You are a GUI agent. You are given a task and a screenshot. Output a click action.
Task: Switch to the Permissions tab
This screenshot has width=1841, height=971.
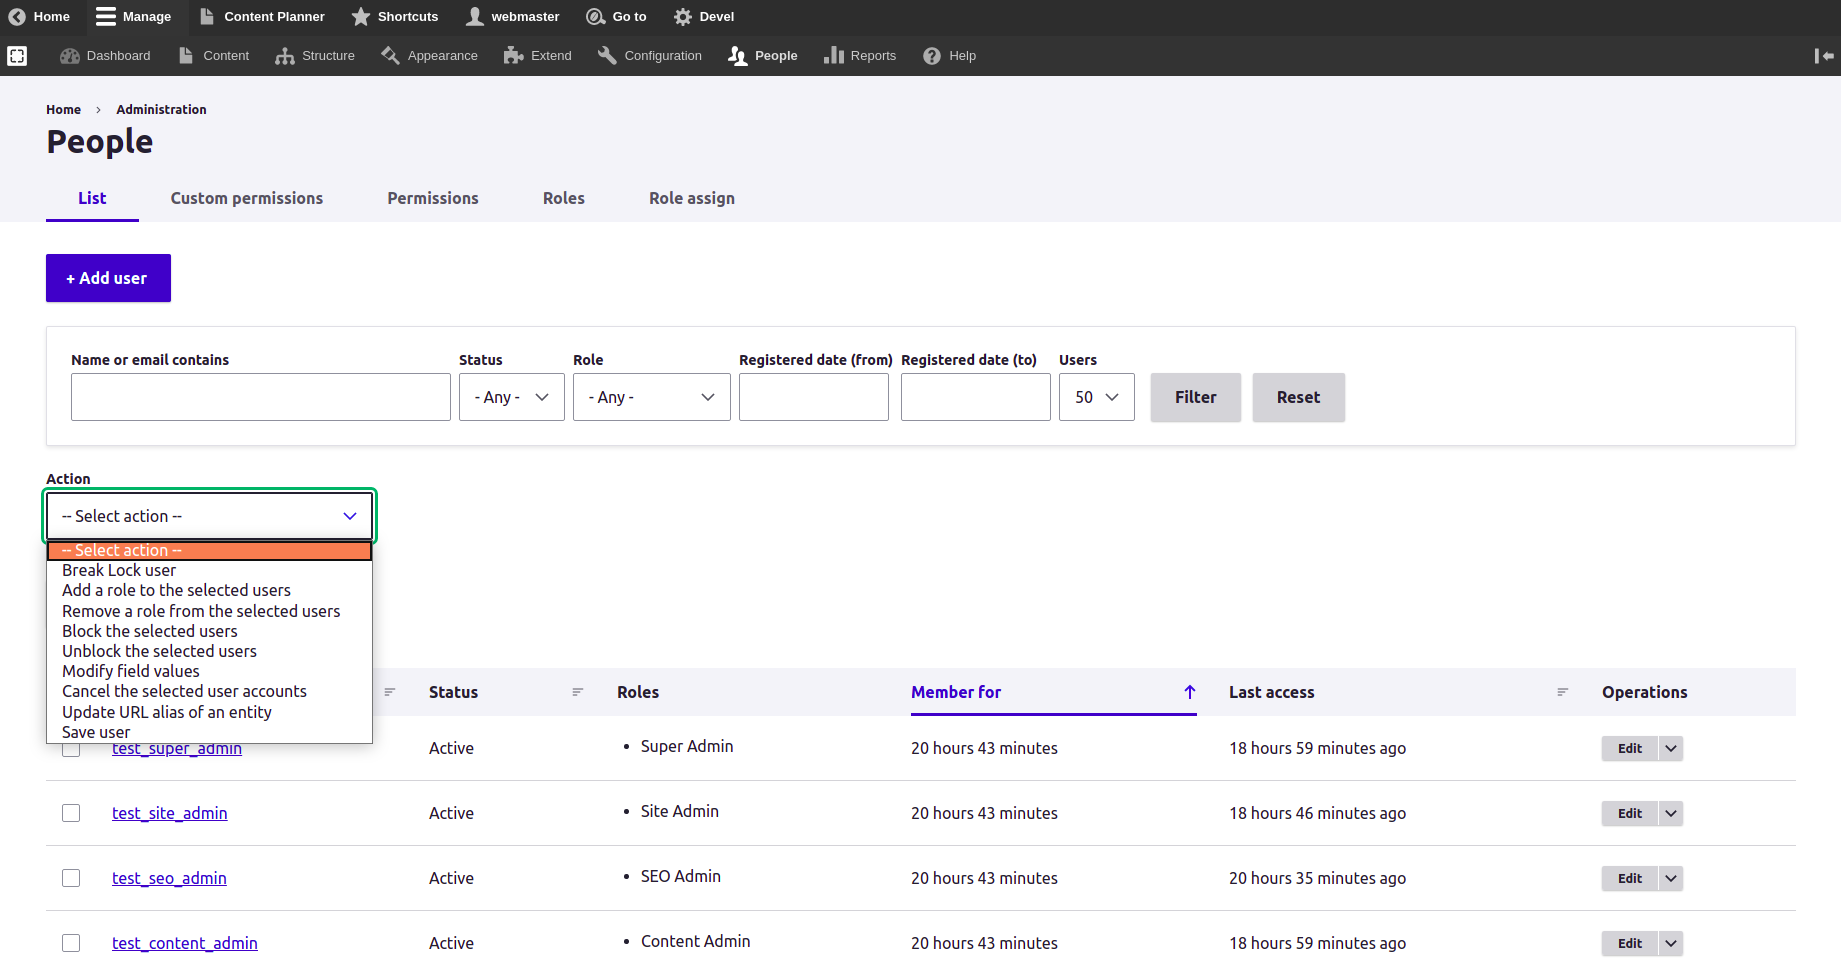coord(432,198)
